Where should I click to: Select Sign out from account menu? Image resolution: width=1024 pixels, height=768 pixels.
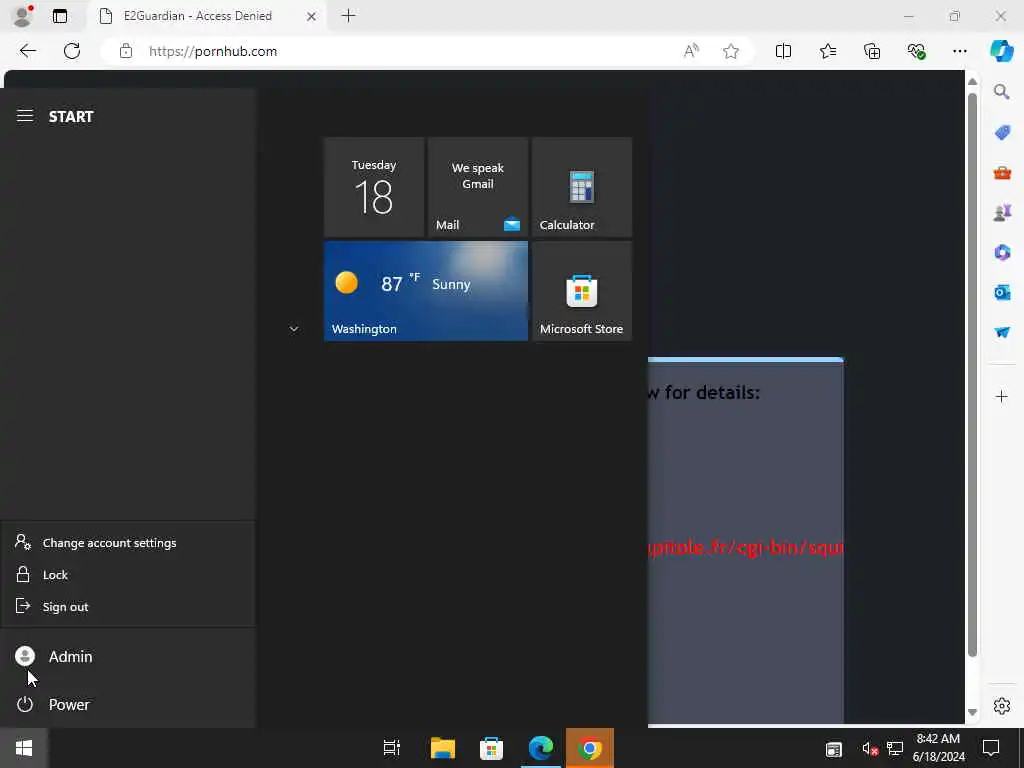[128, 607]
